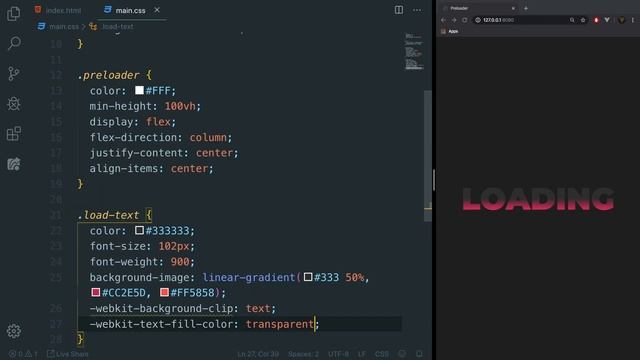Click the editor vertical scrollbar

428,156
